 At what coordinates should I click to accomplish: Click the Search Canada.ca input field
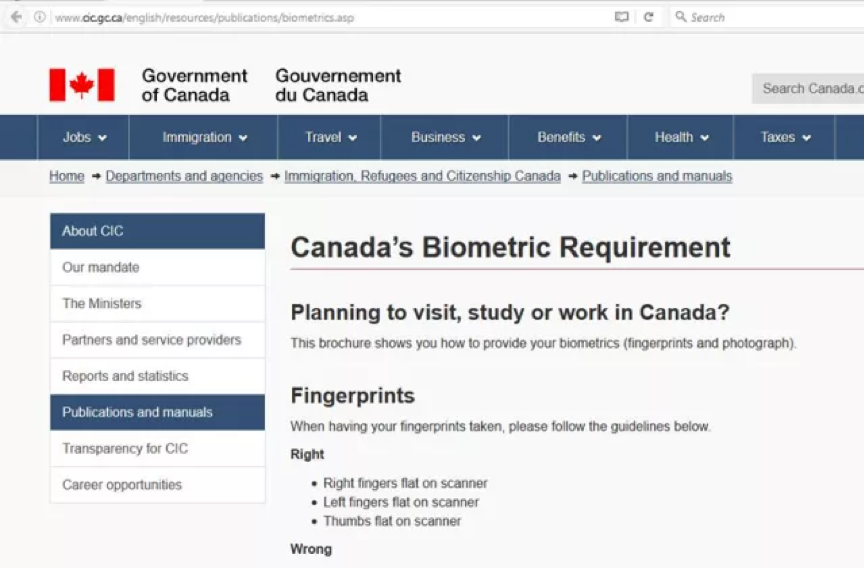808,88
